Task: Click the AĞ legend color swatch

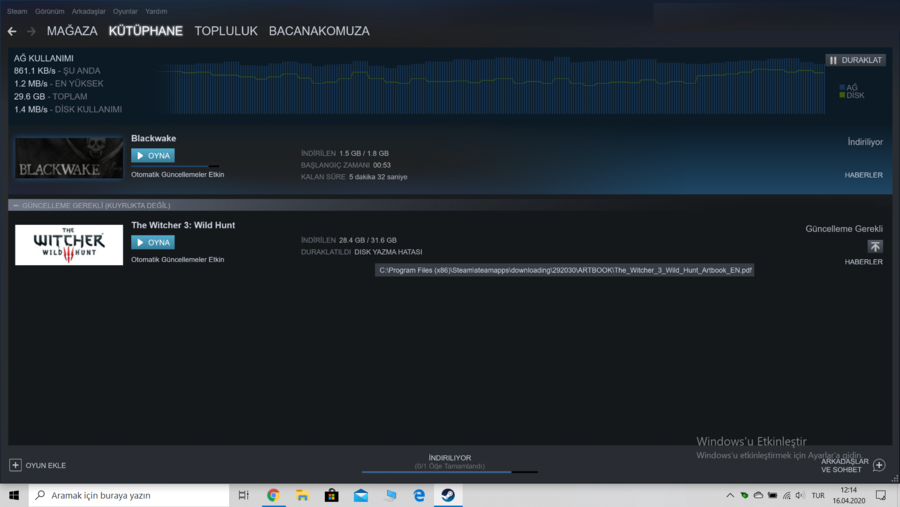Action: (842, 88)
